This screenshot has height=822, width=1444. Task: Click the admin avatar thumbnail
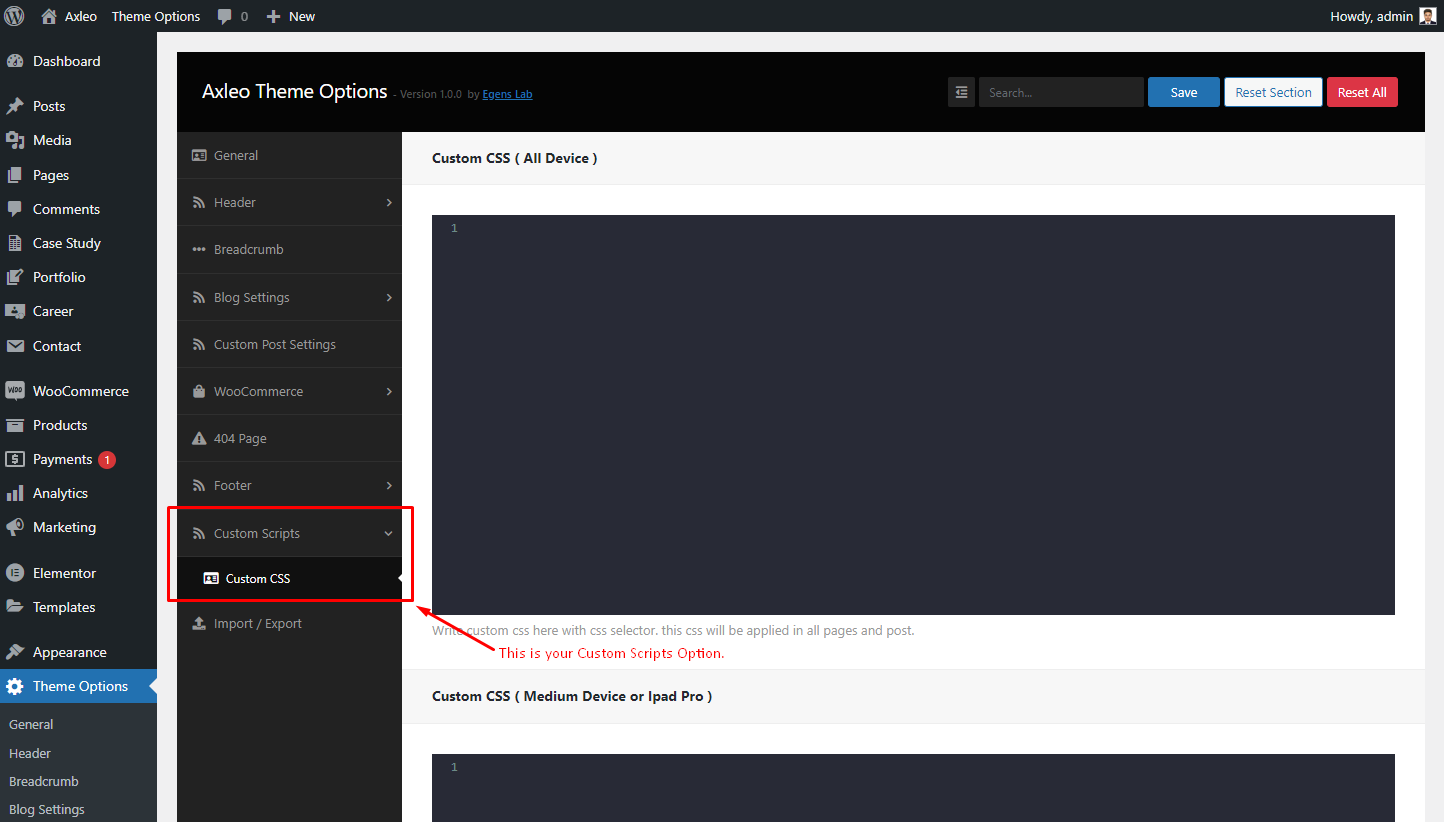point(1428,16)
